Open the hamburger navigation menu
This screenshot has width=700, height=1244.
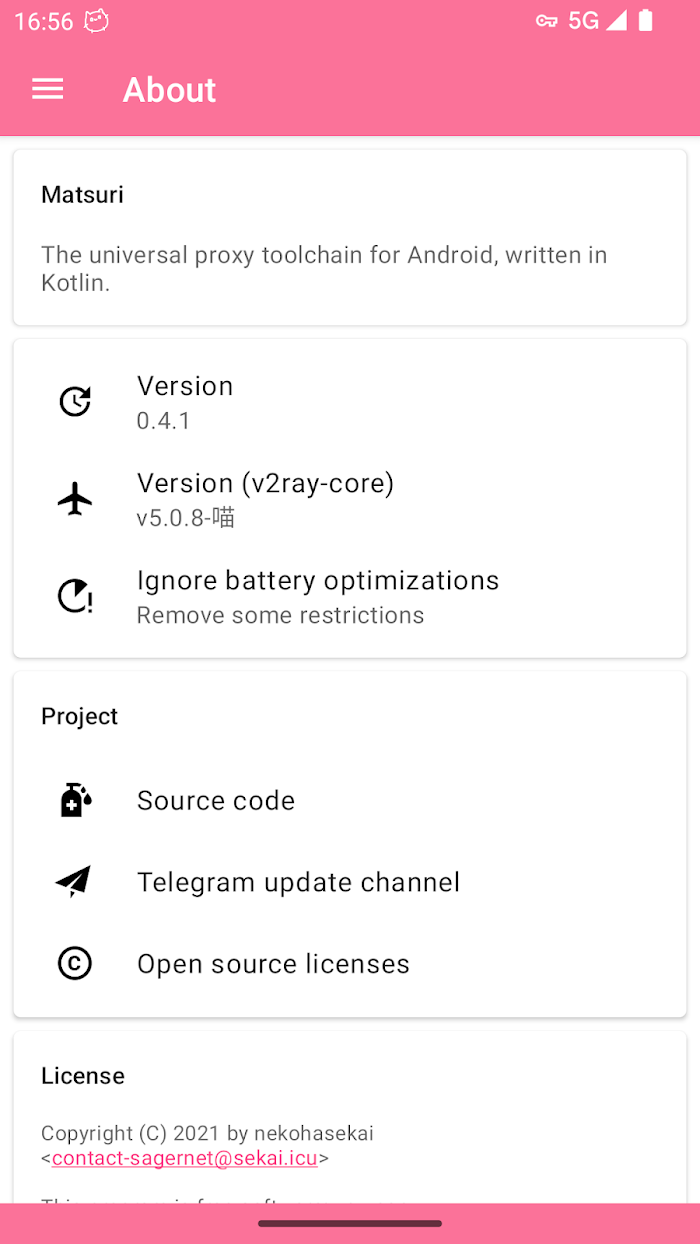(x=48, y=90)
